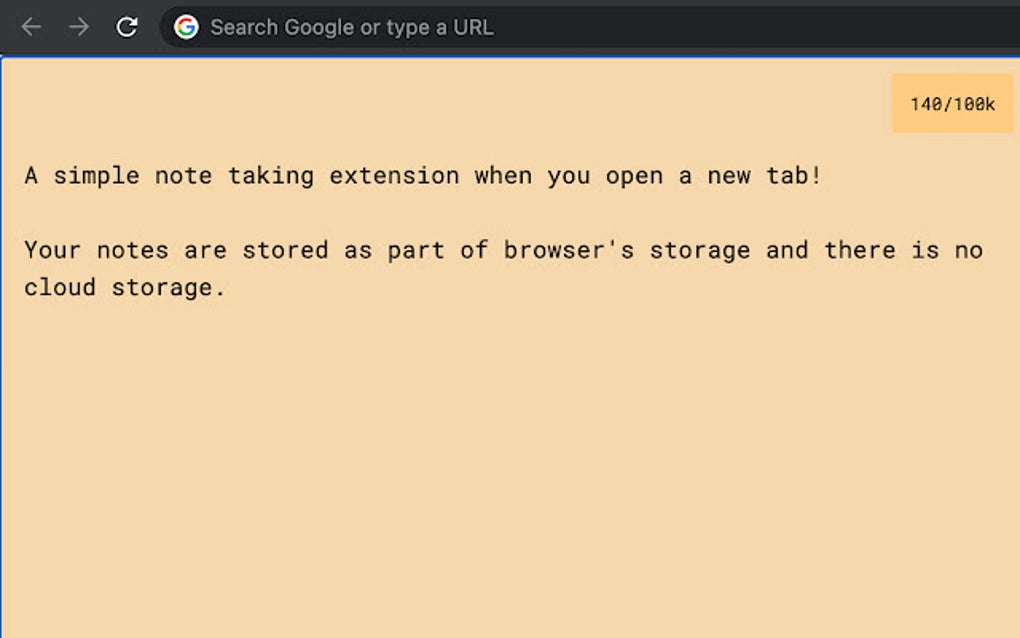Image resolution: width=1020 pixels, height=638 pixels.
Task: Click the orange counter in the top-right corner
Action: point(951,102)
